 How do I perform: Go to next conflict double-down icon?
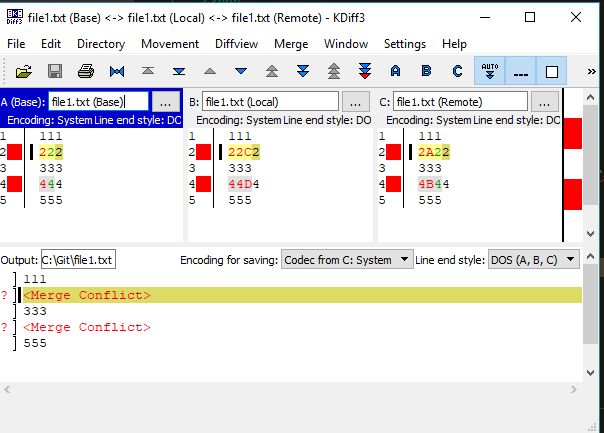pyautogui.click(x=303, y=71)
